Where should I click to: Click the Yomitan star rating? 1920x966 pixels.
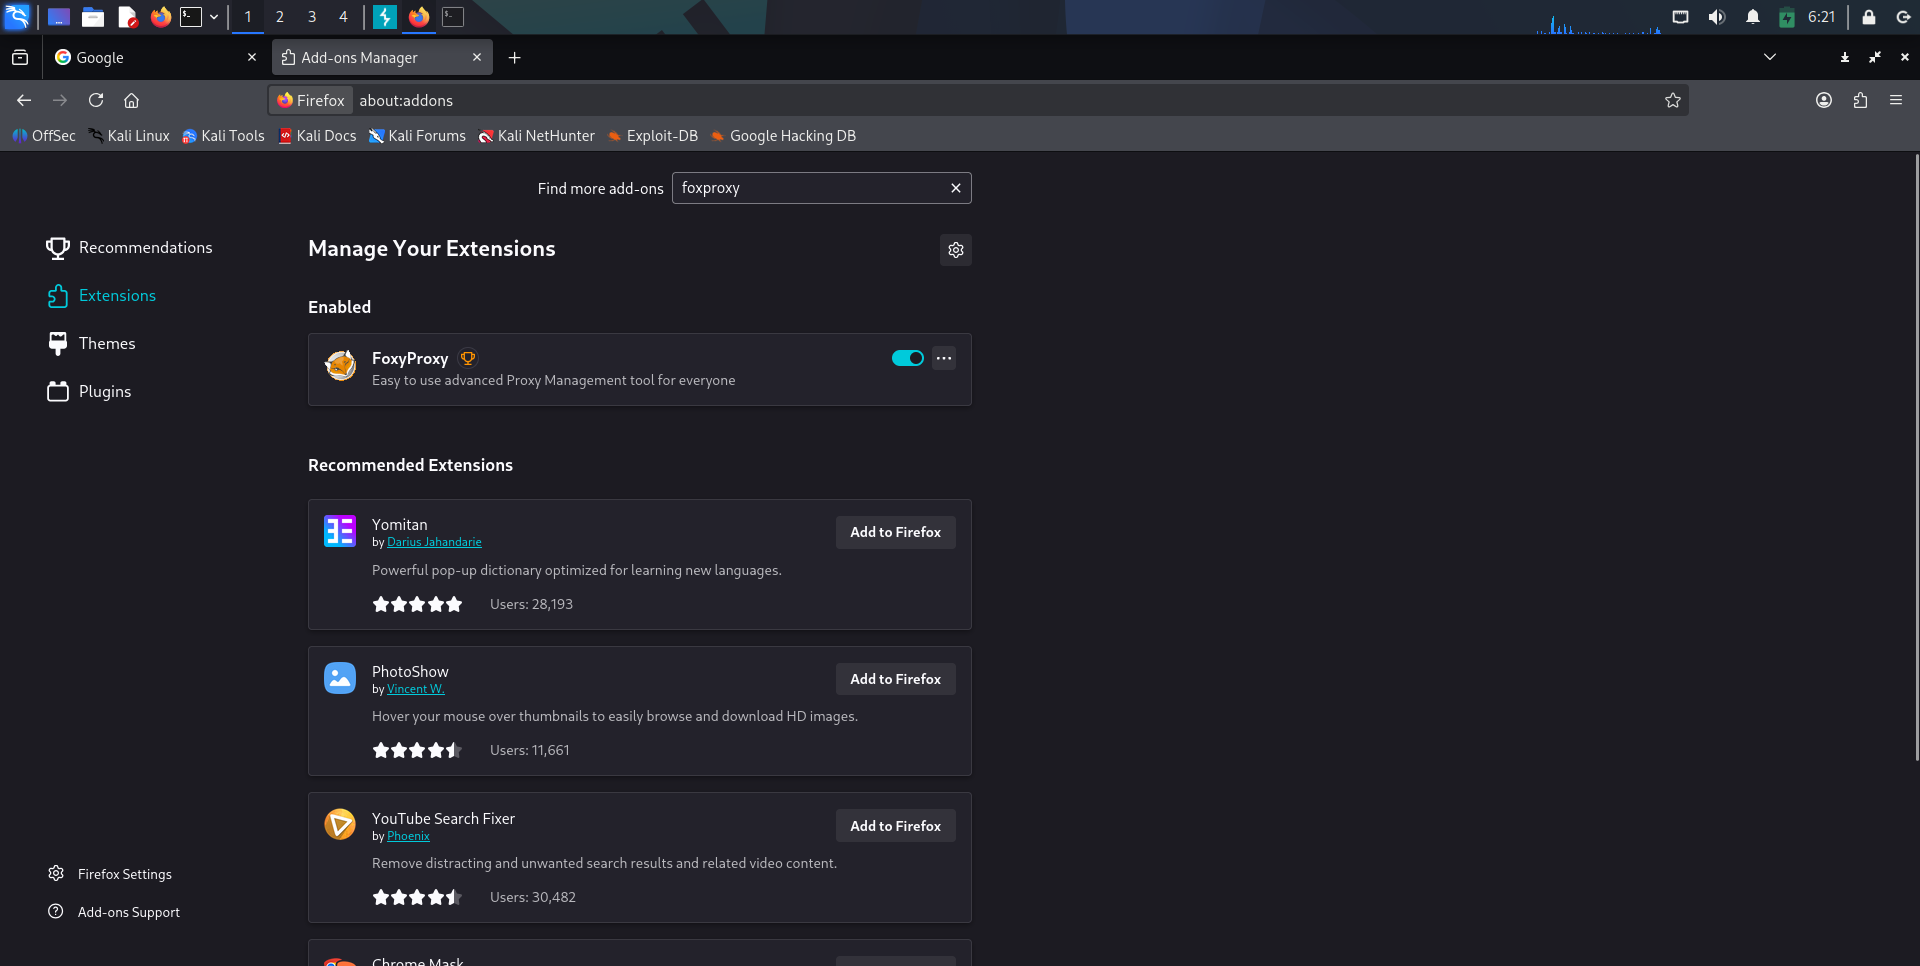(417, 604)
